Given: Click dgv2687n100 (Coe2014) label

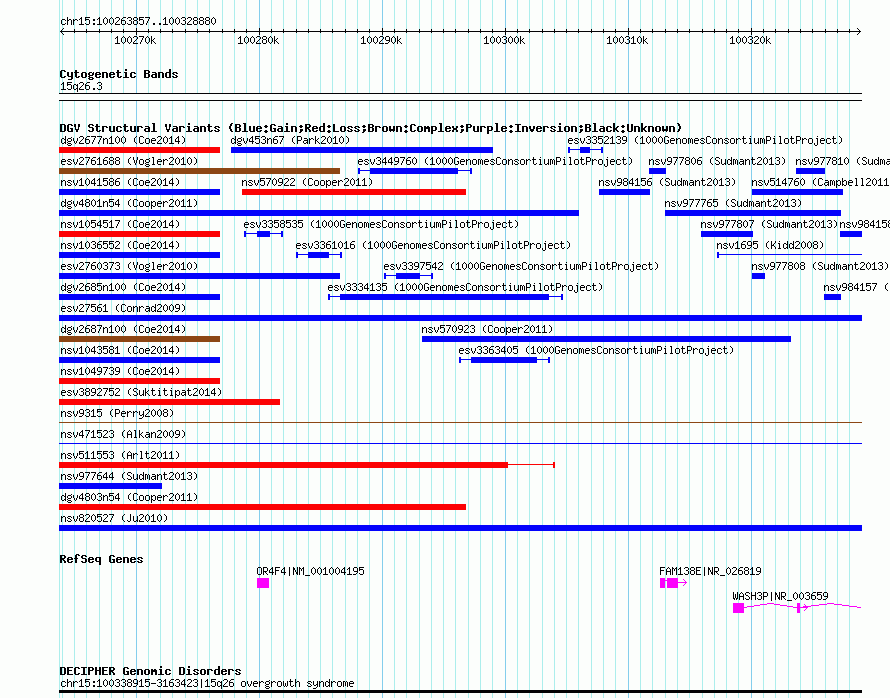Looking at the screenshot, I should (x=123, y=329).
